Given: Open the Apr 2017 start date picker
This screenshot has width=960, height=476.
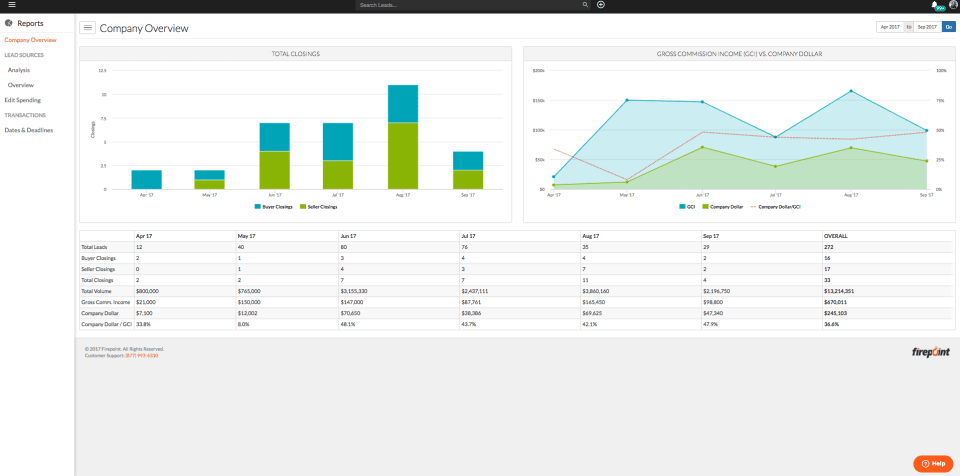Looking at the screenshot, I should [889, 28].
